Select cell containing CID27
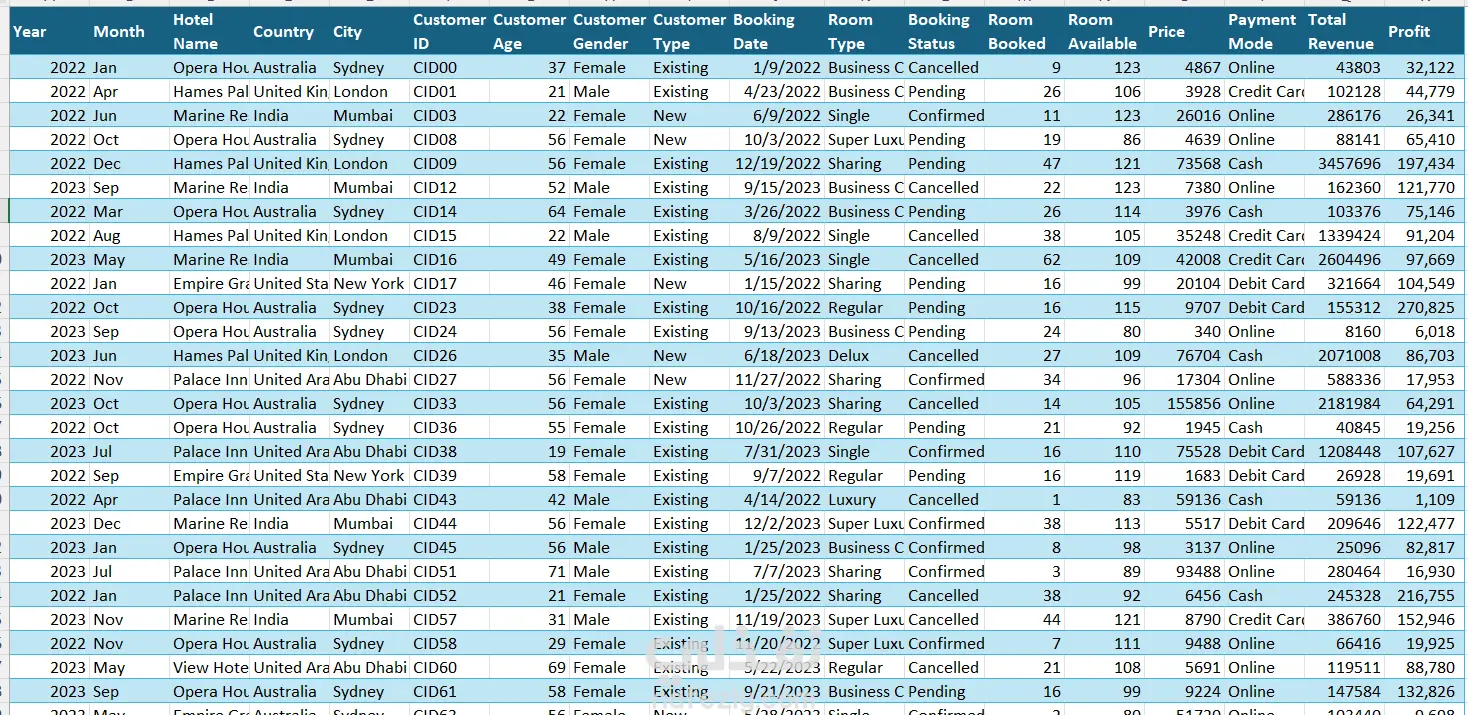This screenshot has width=1468, height=715. (x=449, y=380)
